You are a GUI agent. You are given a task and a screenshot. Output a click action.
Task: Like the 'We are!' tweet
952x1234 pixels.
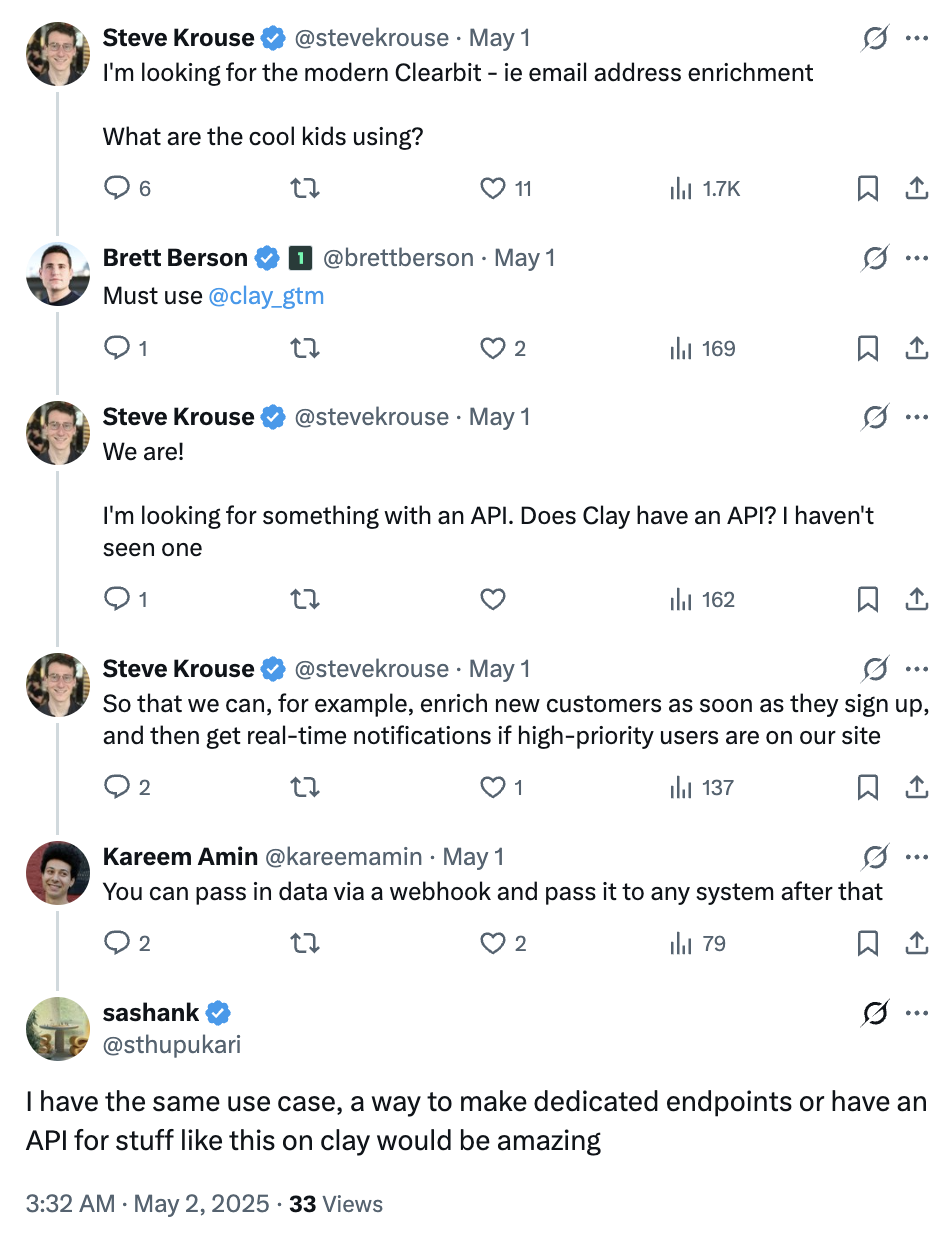coord(493,599)
